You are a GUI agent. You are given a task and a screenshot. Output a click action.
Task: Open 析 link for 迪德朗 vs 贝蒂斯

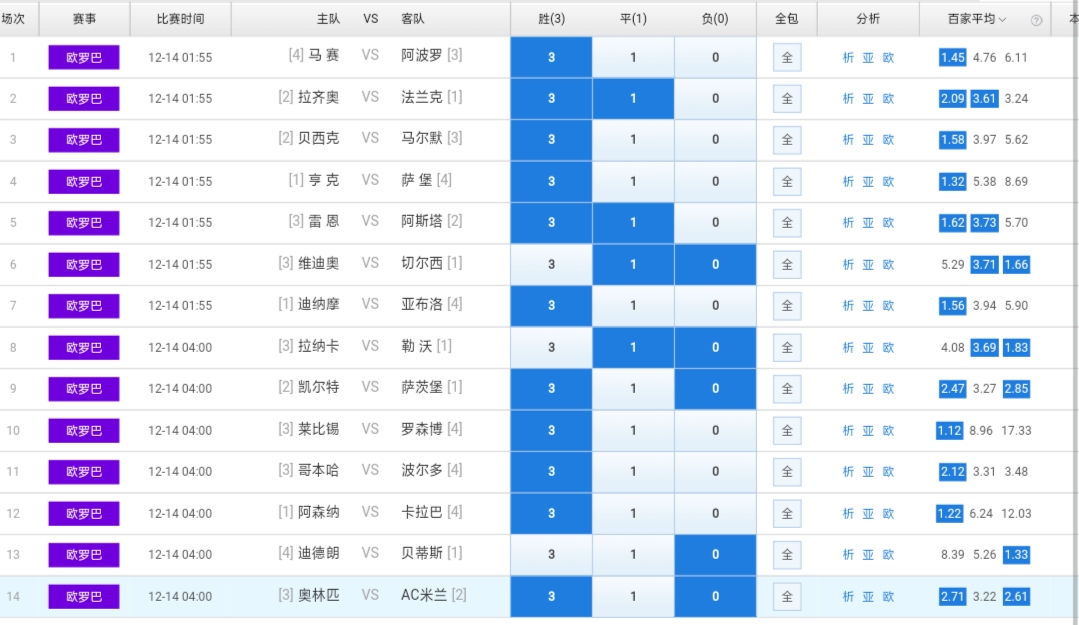848,555
